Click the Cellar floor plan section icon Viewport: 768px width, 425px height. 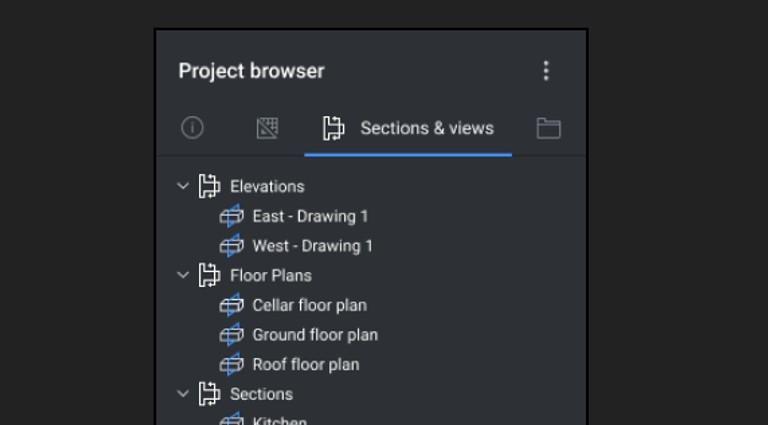[231, 305]
